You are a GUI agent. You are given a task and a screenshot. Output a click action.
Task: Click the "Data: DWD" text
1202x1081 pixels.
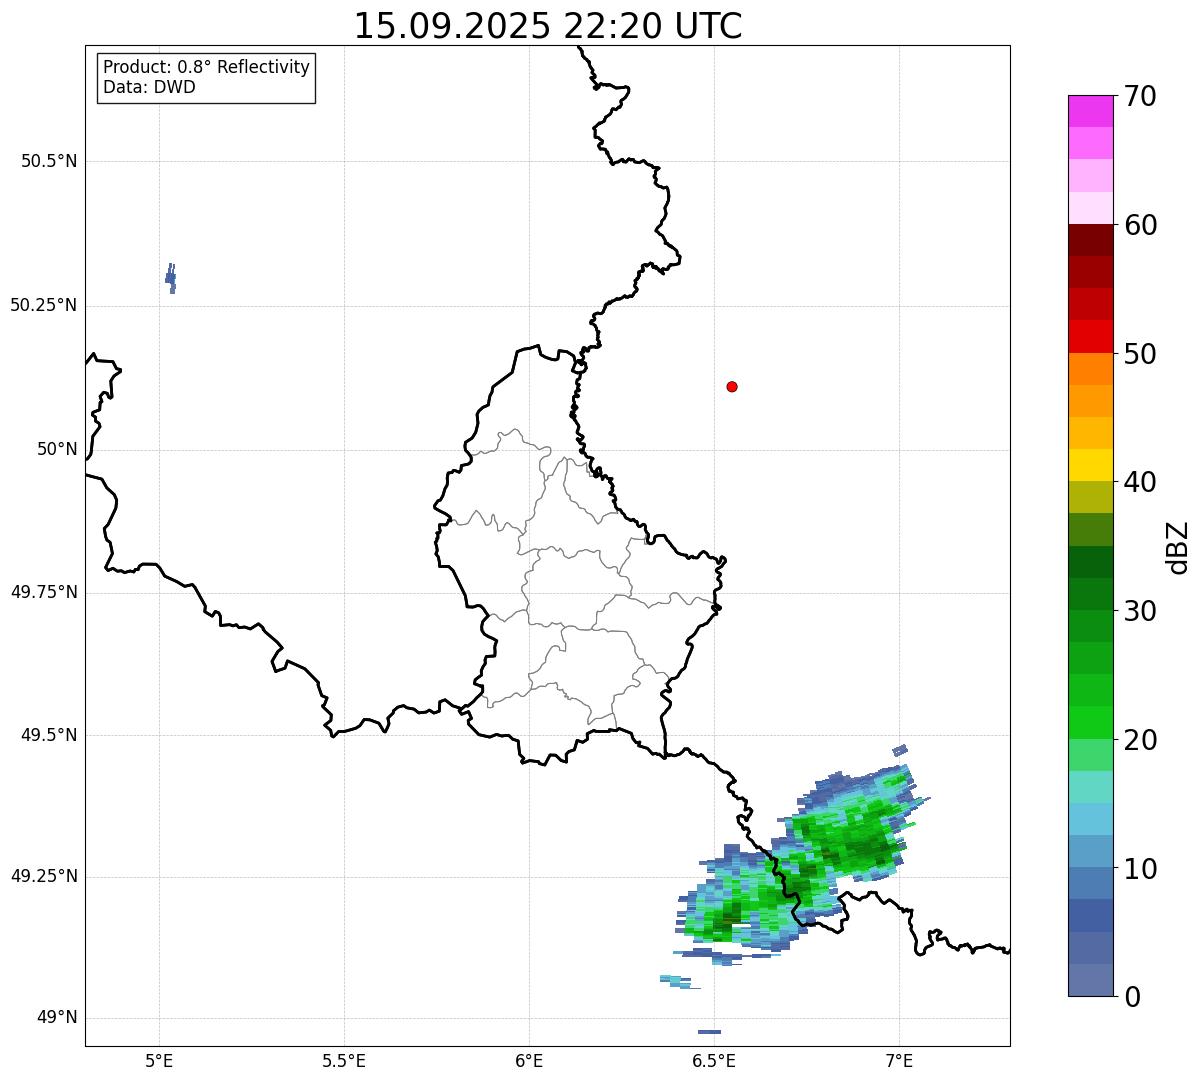(x=149, y=87)
